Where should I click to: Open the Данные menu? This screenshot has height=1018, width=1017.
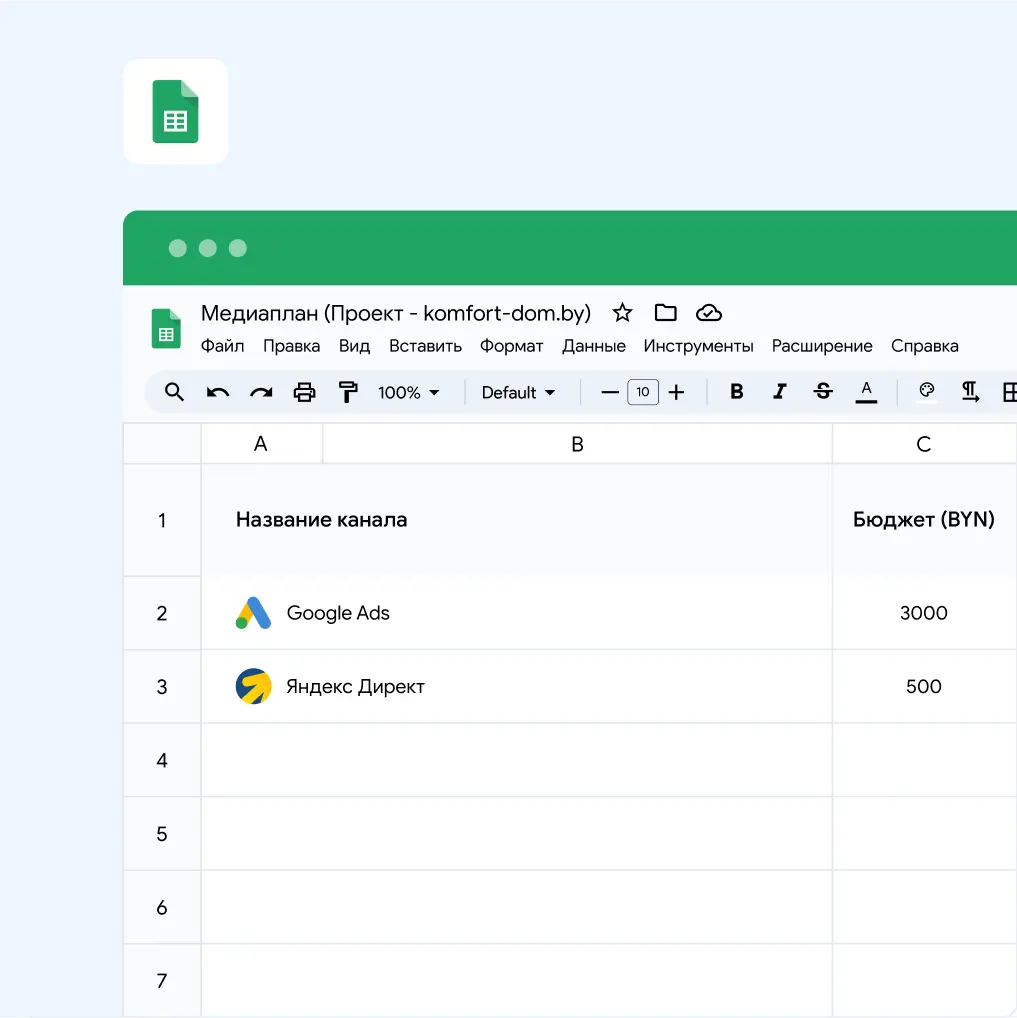pyautogui.click(x=593, y=346)
